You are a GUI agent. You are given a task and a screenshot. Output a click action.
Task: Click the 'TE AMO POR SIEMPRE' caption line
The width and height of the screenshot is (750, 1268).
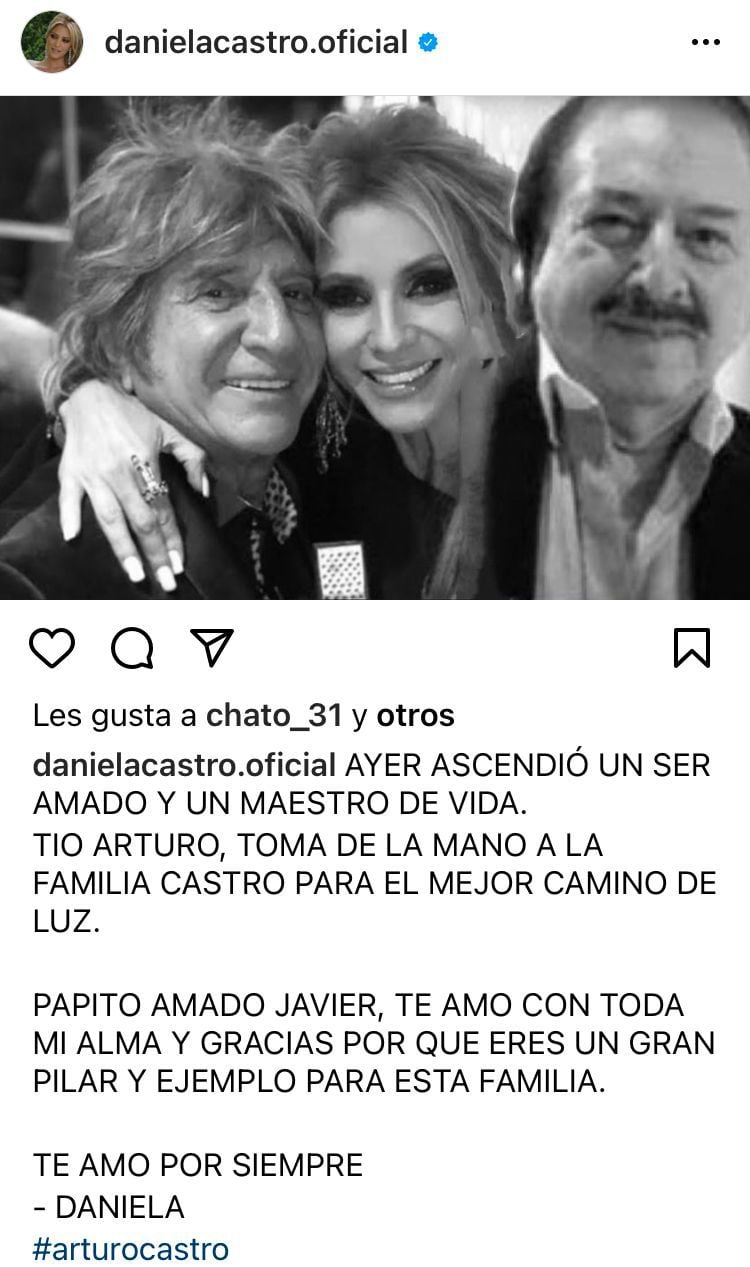(x=197, y=1164)
